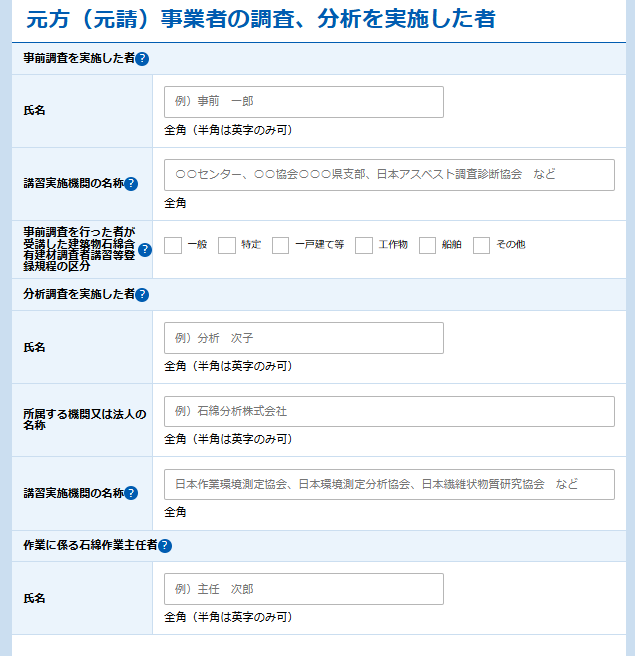Select the 工作物 checkbox

coord(364,245)
